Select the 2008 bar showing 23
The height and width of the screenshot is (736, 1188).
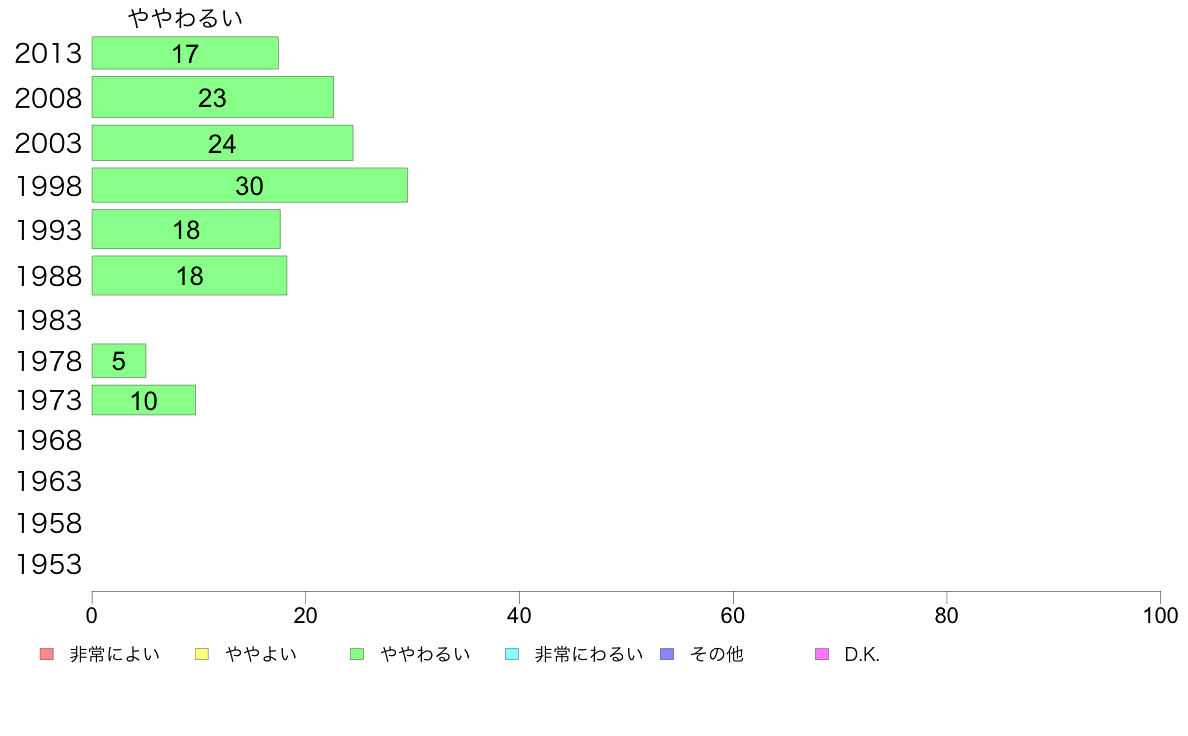point(213,97)
